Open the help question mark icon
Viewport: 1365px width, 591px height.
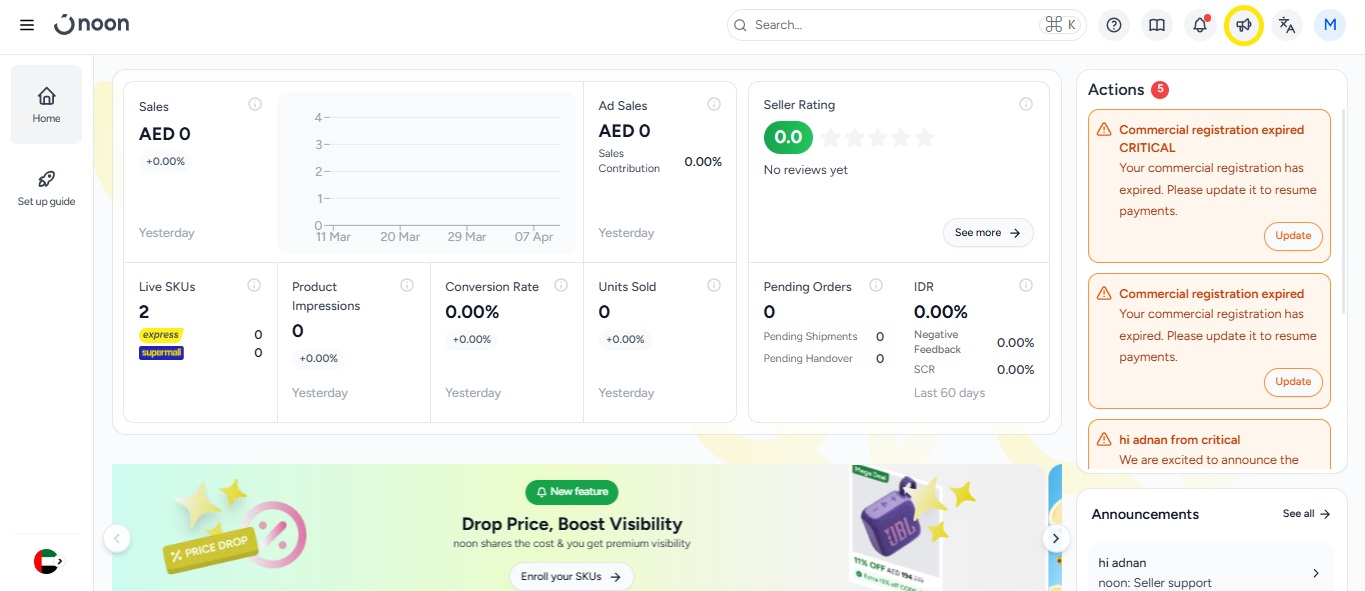1114,25
